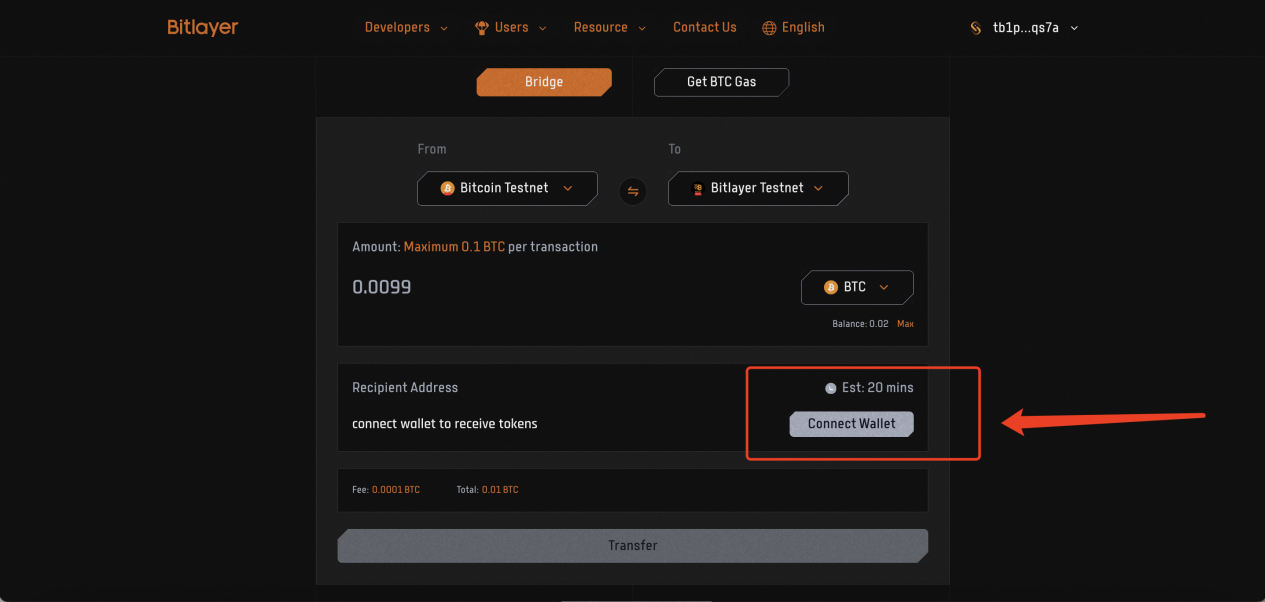Click the Users trophy icon
Screen dimensions: 1265x602
(x=481, y=28)
